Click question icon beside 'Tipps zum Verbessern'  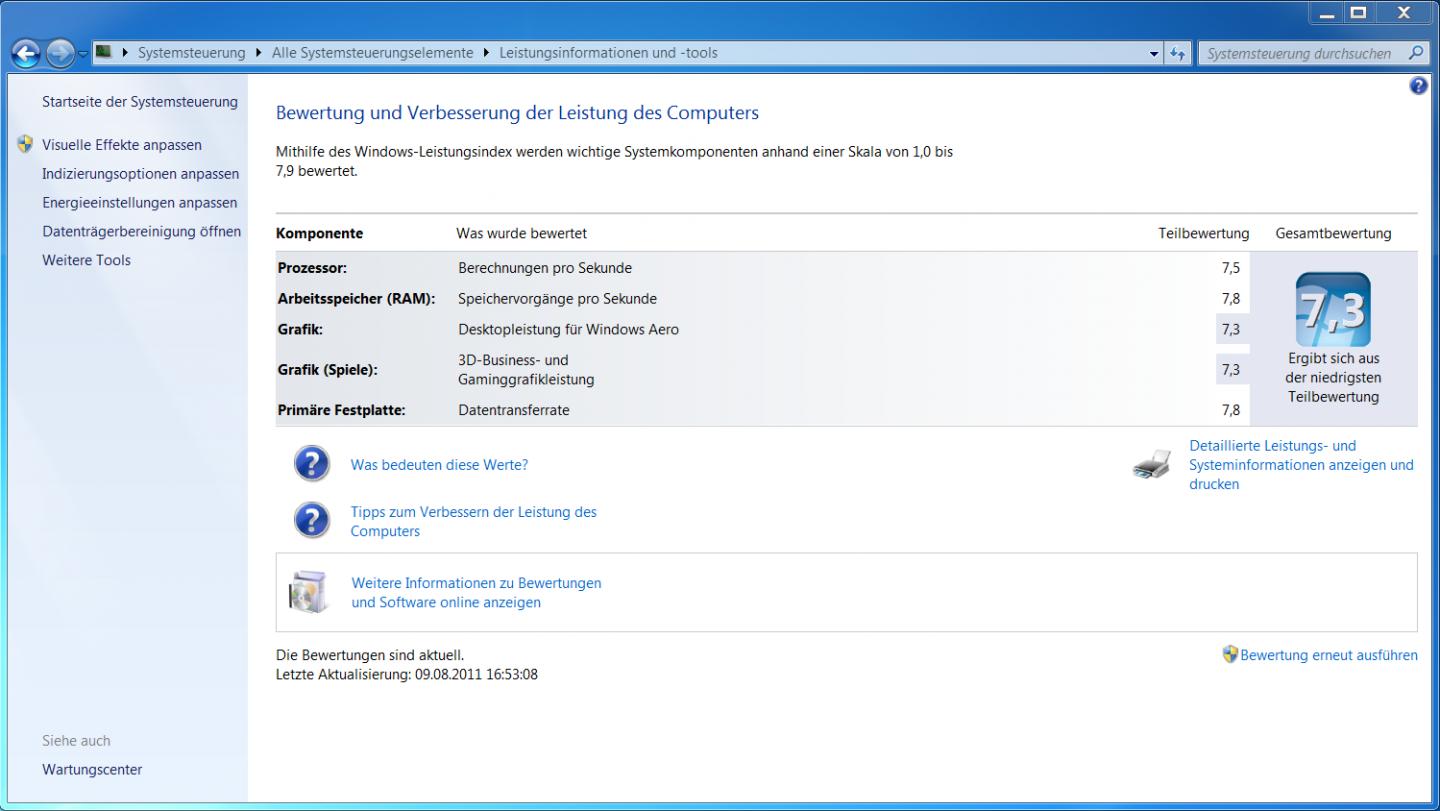tap(312, 521)
